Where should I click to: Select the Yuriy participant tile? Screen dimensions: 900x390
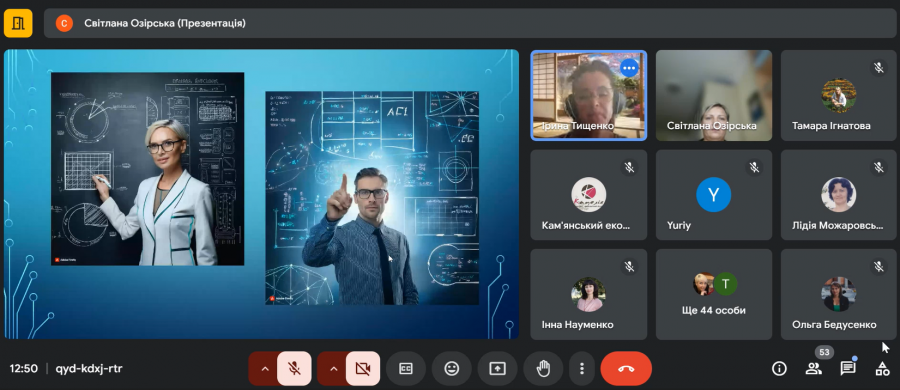714,195
